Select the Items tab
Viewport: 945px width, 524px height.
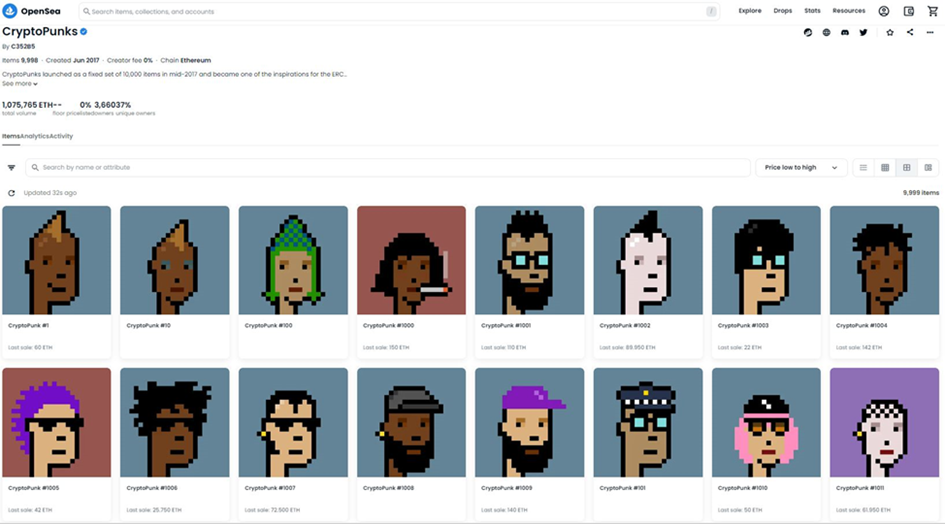coord(11,136)
